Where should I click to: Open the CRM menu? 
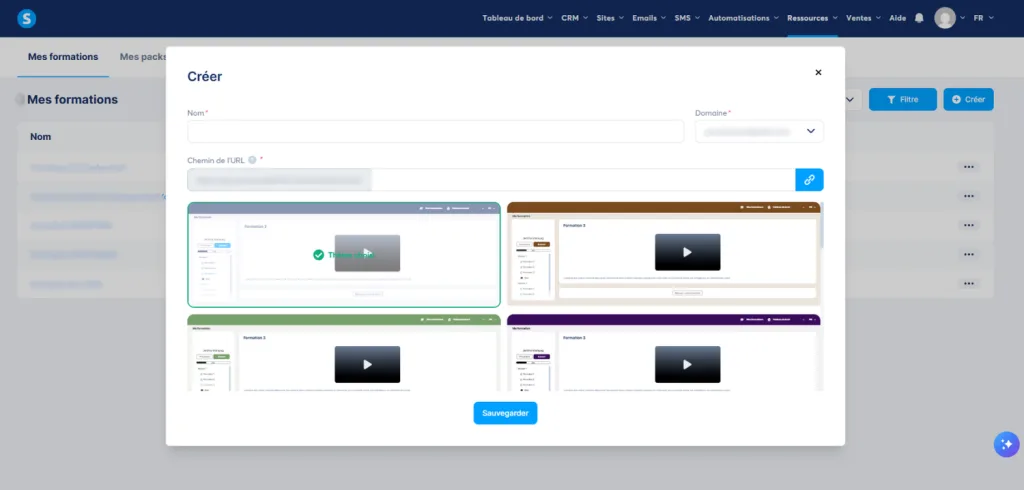coord(575,18)
